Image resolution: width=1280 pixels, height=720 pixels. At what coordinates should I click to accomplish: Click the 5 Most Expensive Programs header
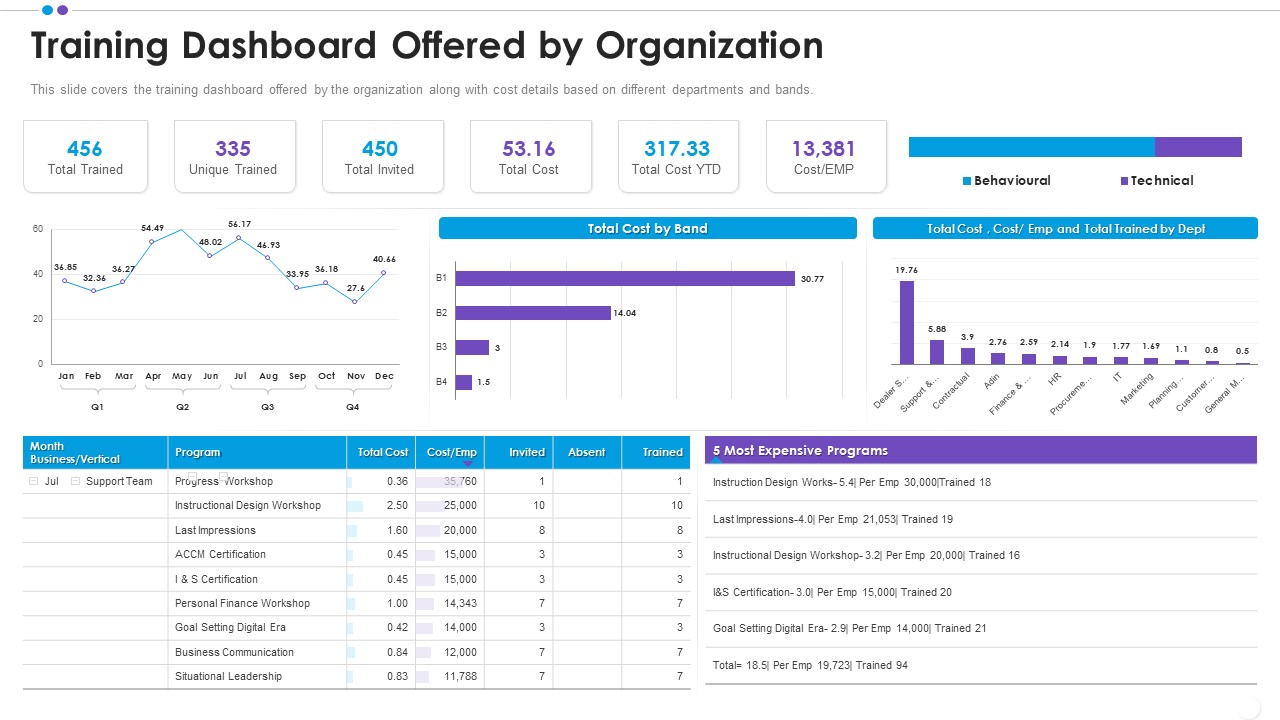point(981,450)
